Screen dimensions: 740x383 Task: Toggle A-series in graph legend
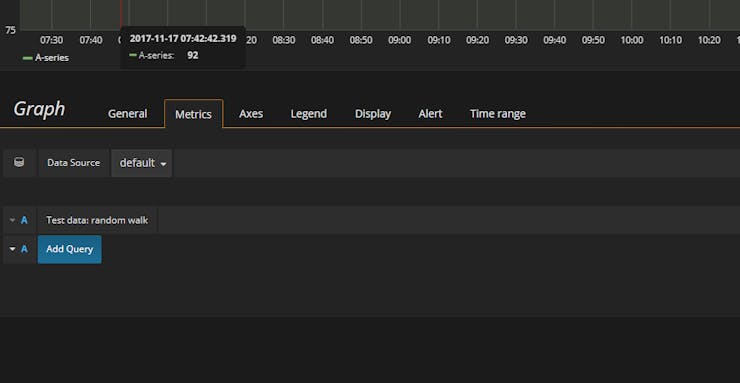[x=52, y=58]
